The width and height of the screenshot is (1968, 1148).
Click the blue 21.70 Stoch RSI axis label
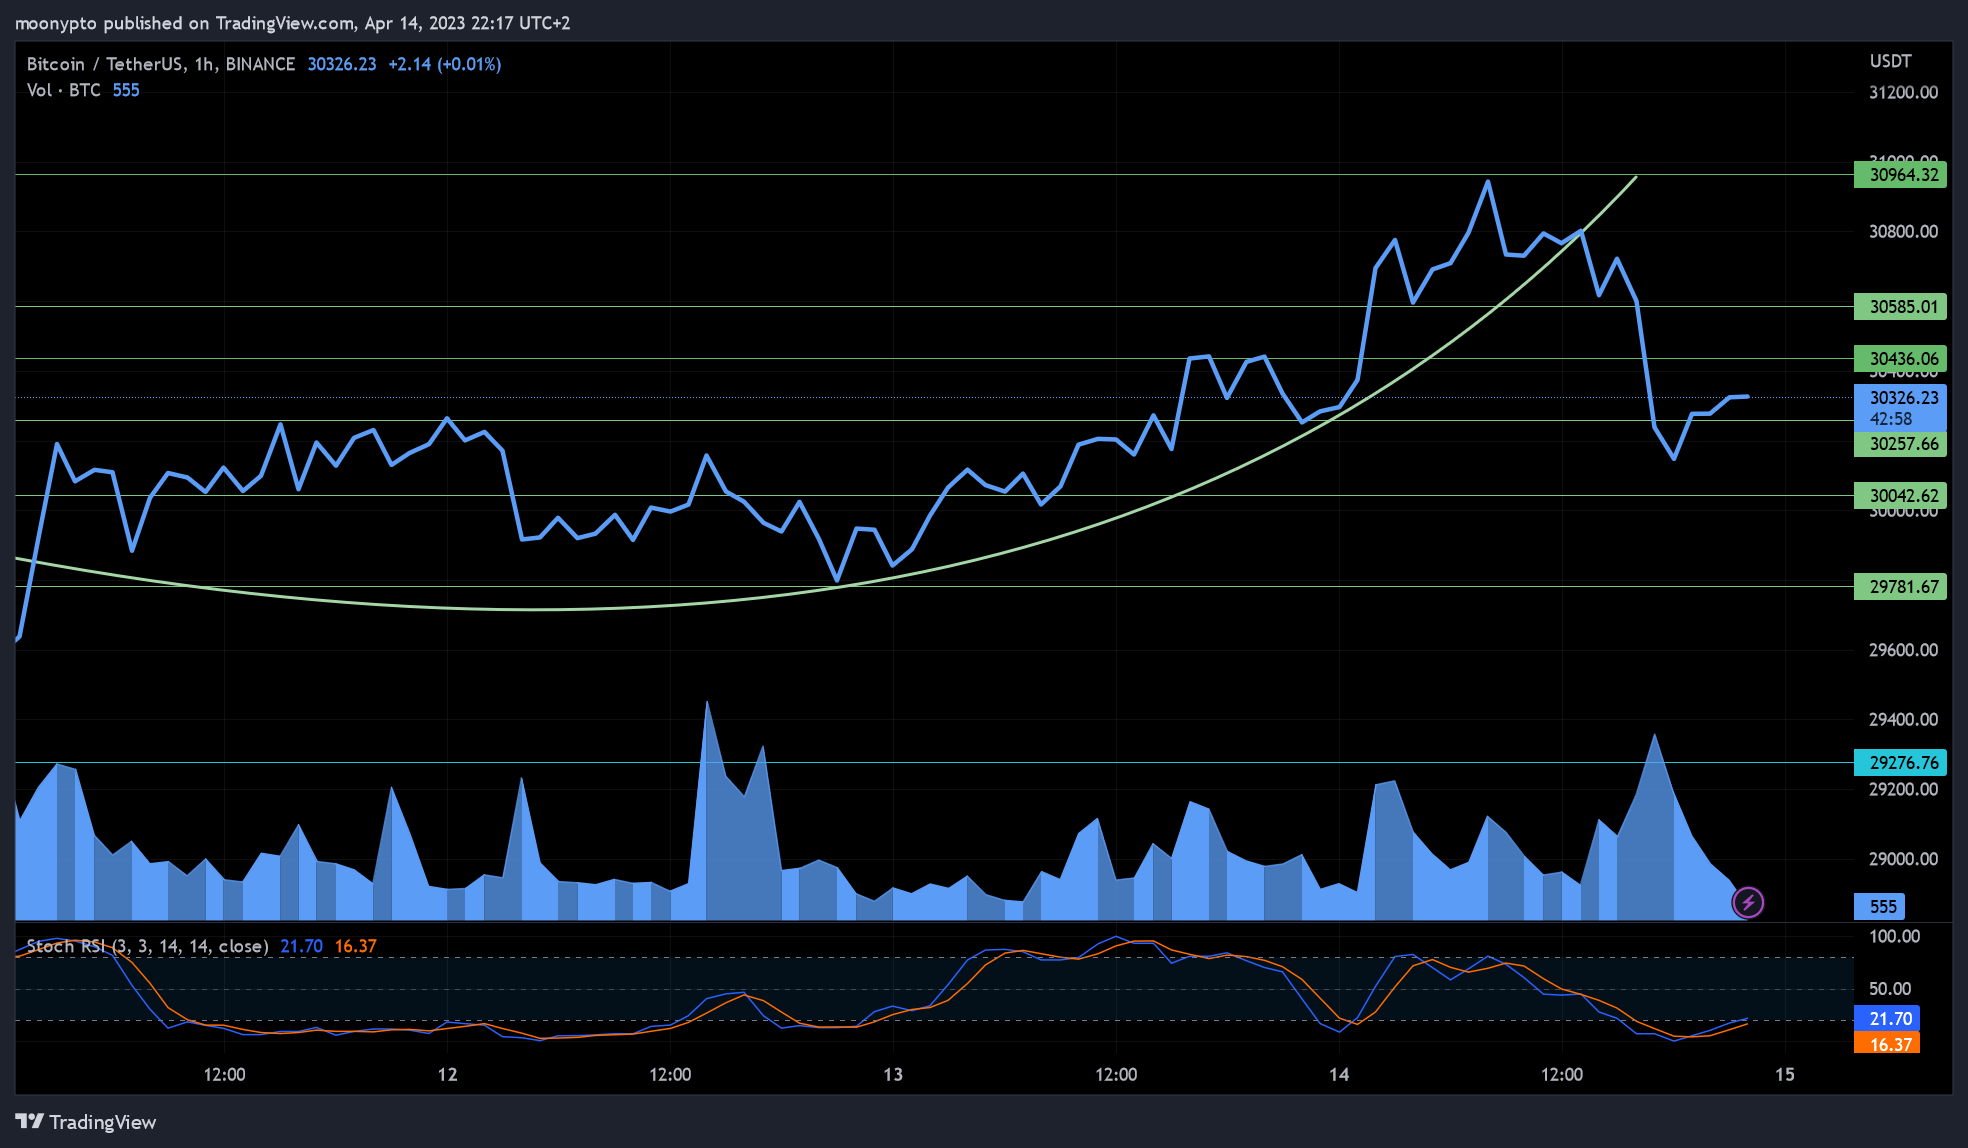click(x=1887, y=1019)
